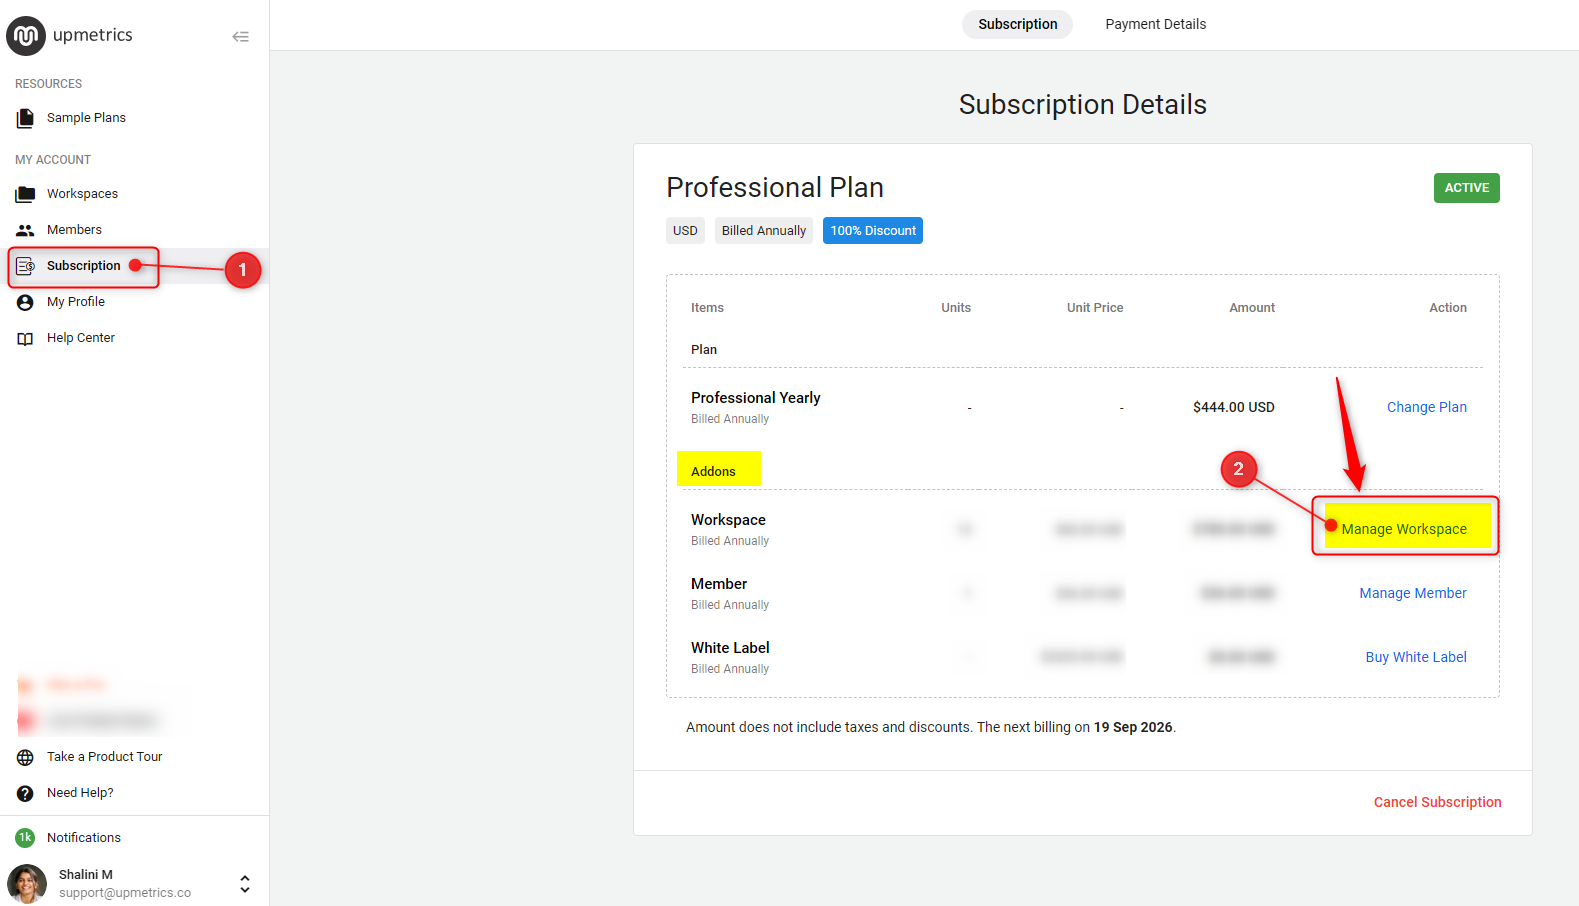1579x906 pixels.
Task: Click the Members people icon
Action: click(x=25, y=230)
